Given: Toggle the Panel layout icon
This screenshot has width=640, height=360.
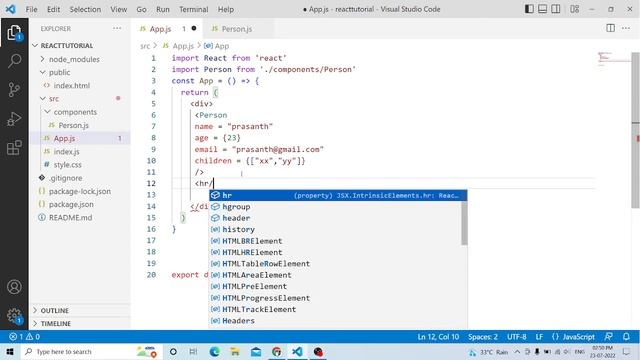Looking at the screenshot, I should point(542,9).
